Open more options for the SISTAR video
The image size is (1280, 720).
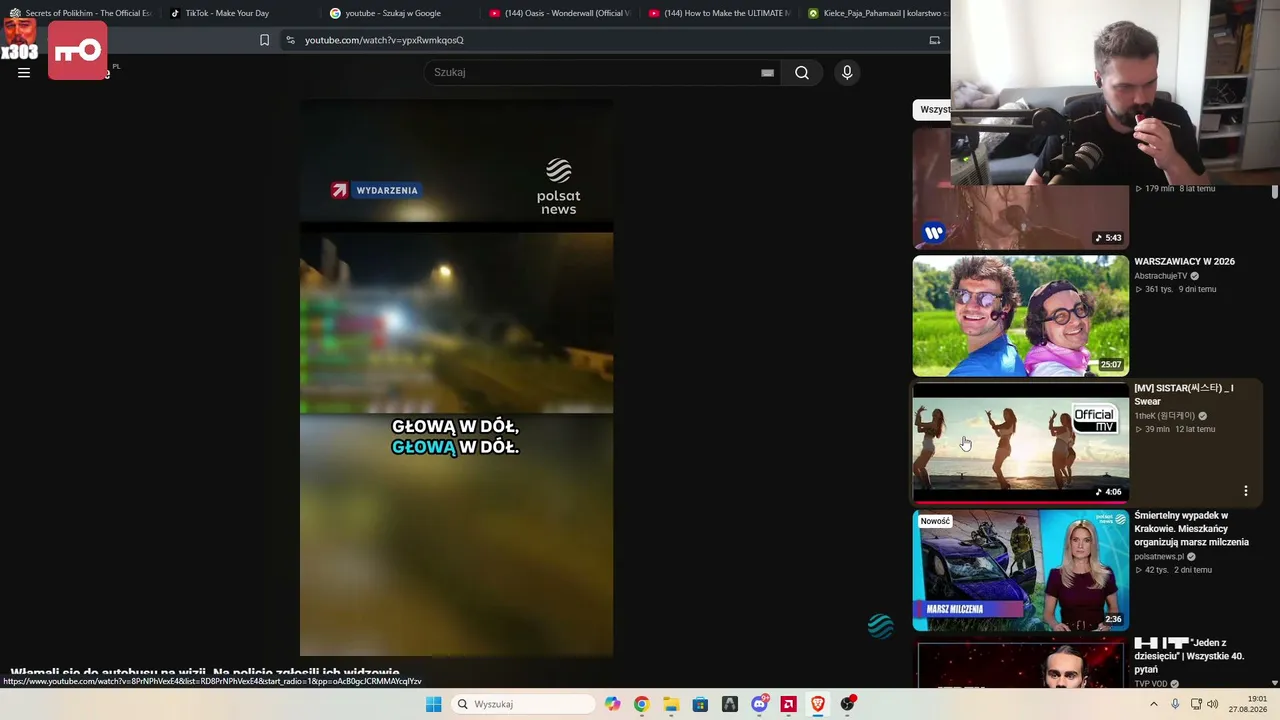pos(1246,491)
